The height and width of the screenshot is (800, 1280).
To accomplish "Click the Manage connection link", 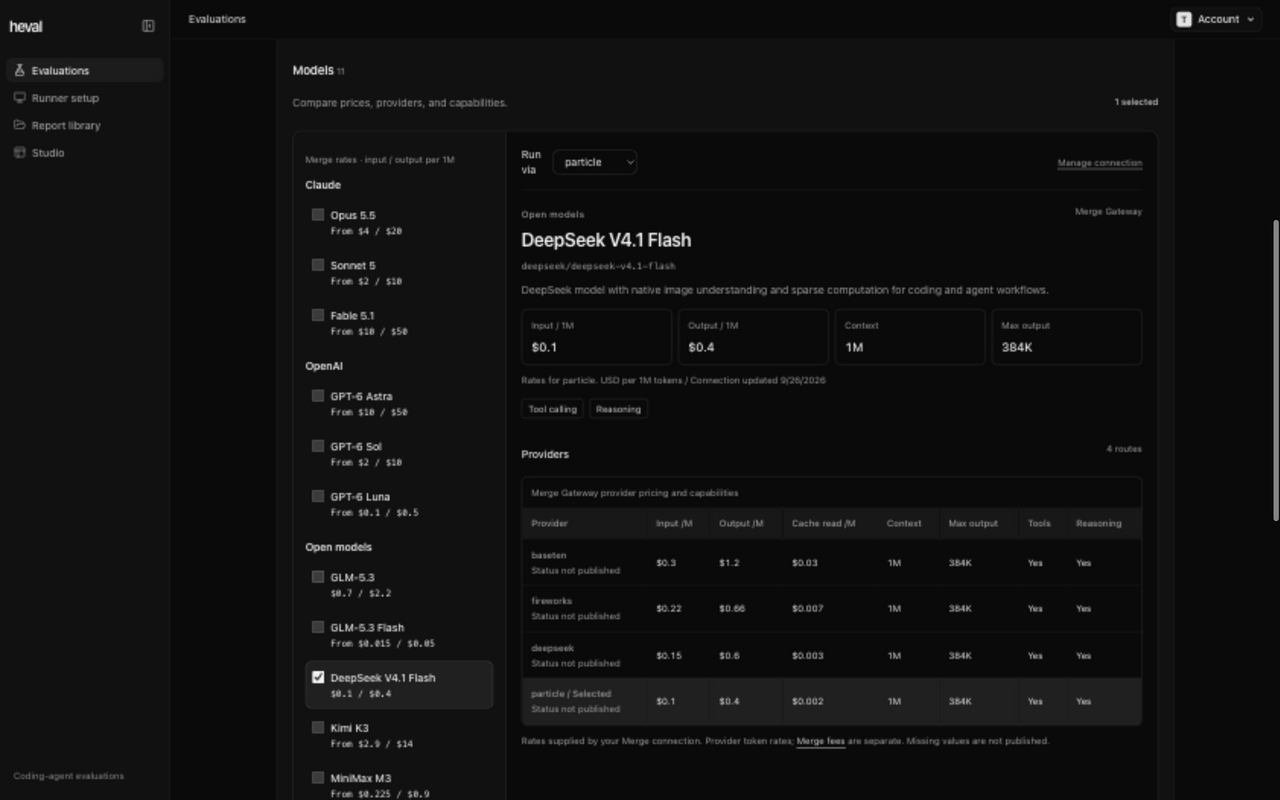I will [x=1100, y=163].
